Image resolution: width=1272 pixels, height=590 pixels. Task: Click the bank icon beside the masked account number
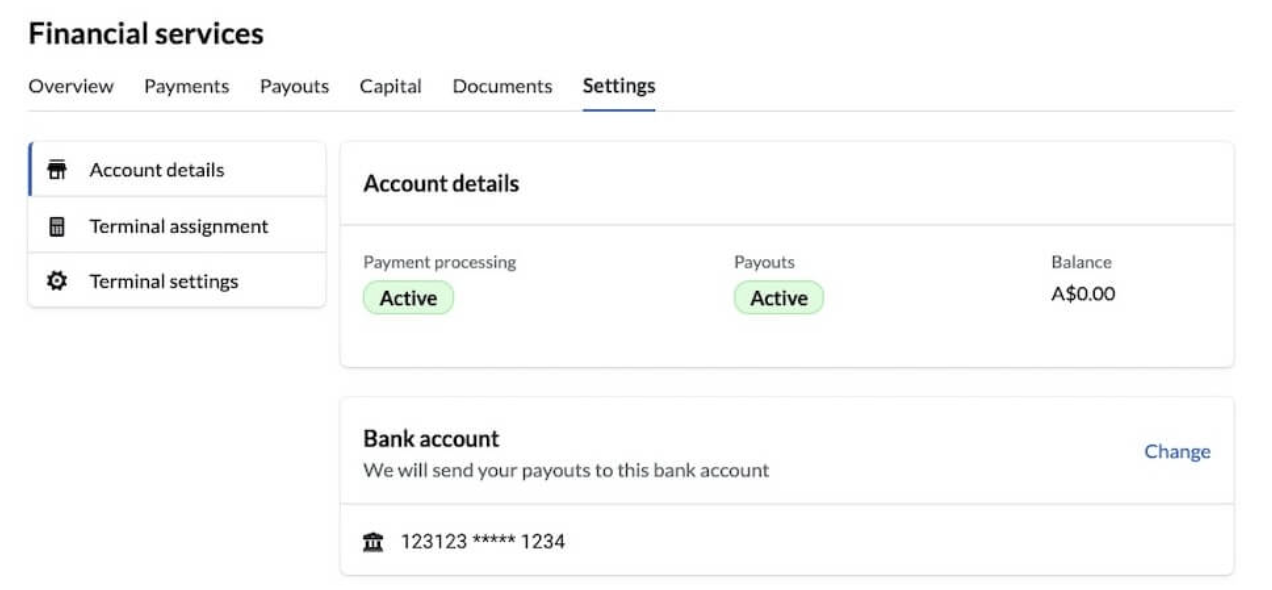click(373, 540)
